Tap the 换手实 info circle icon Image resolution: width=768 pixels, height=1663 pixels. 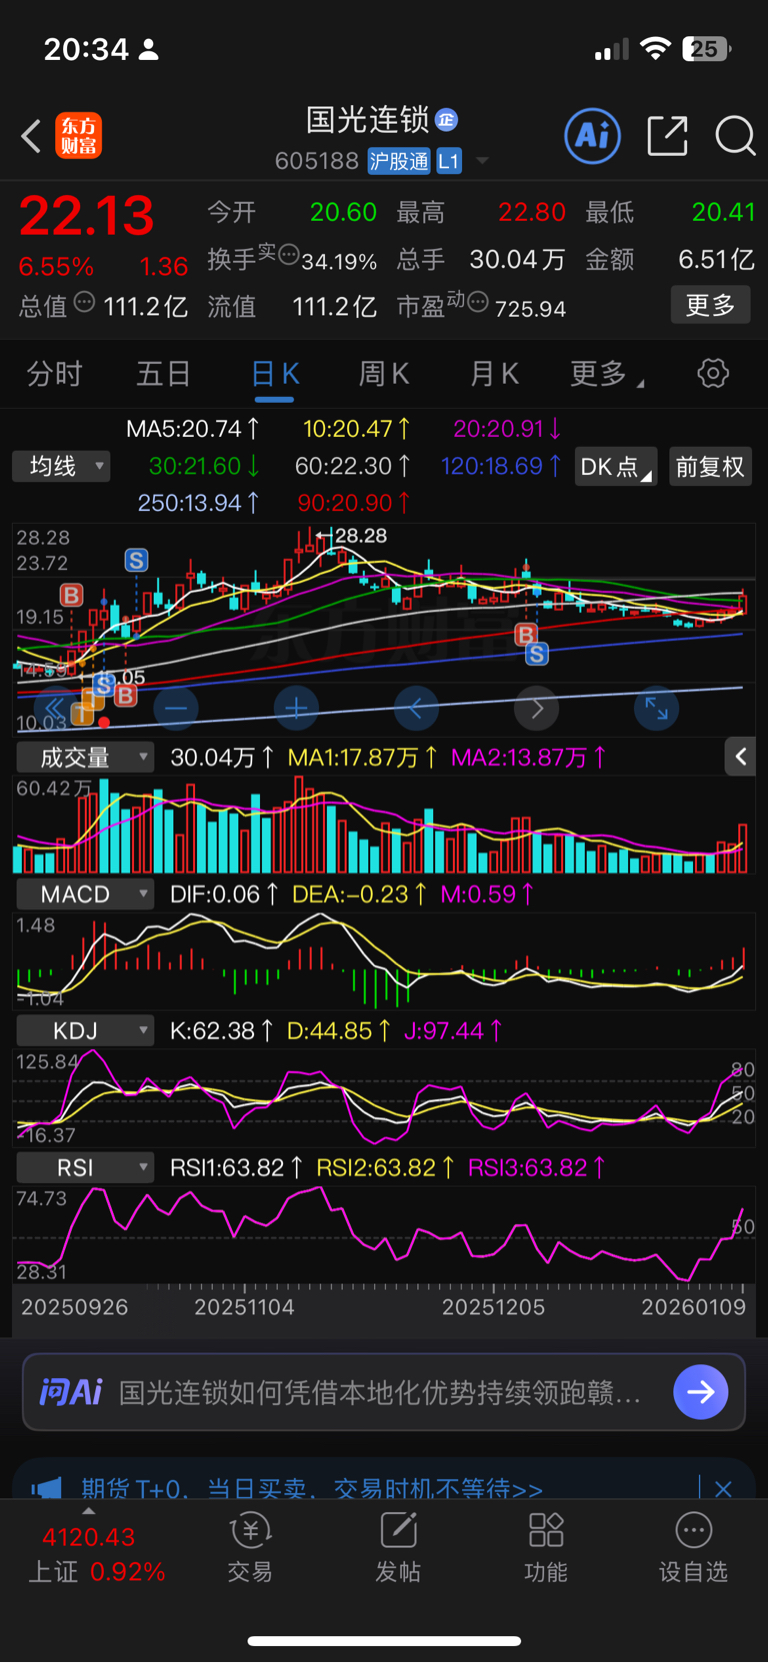coord(288,254)
